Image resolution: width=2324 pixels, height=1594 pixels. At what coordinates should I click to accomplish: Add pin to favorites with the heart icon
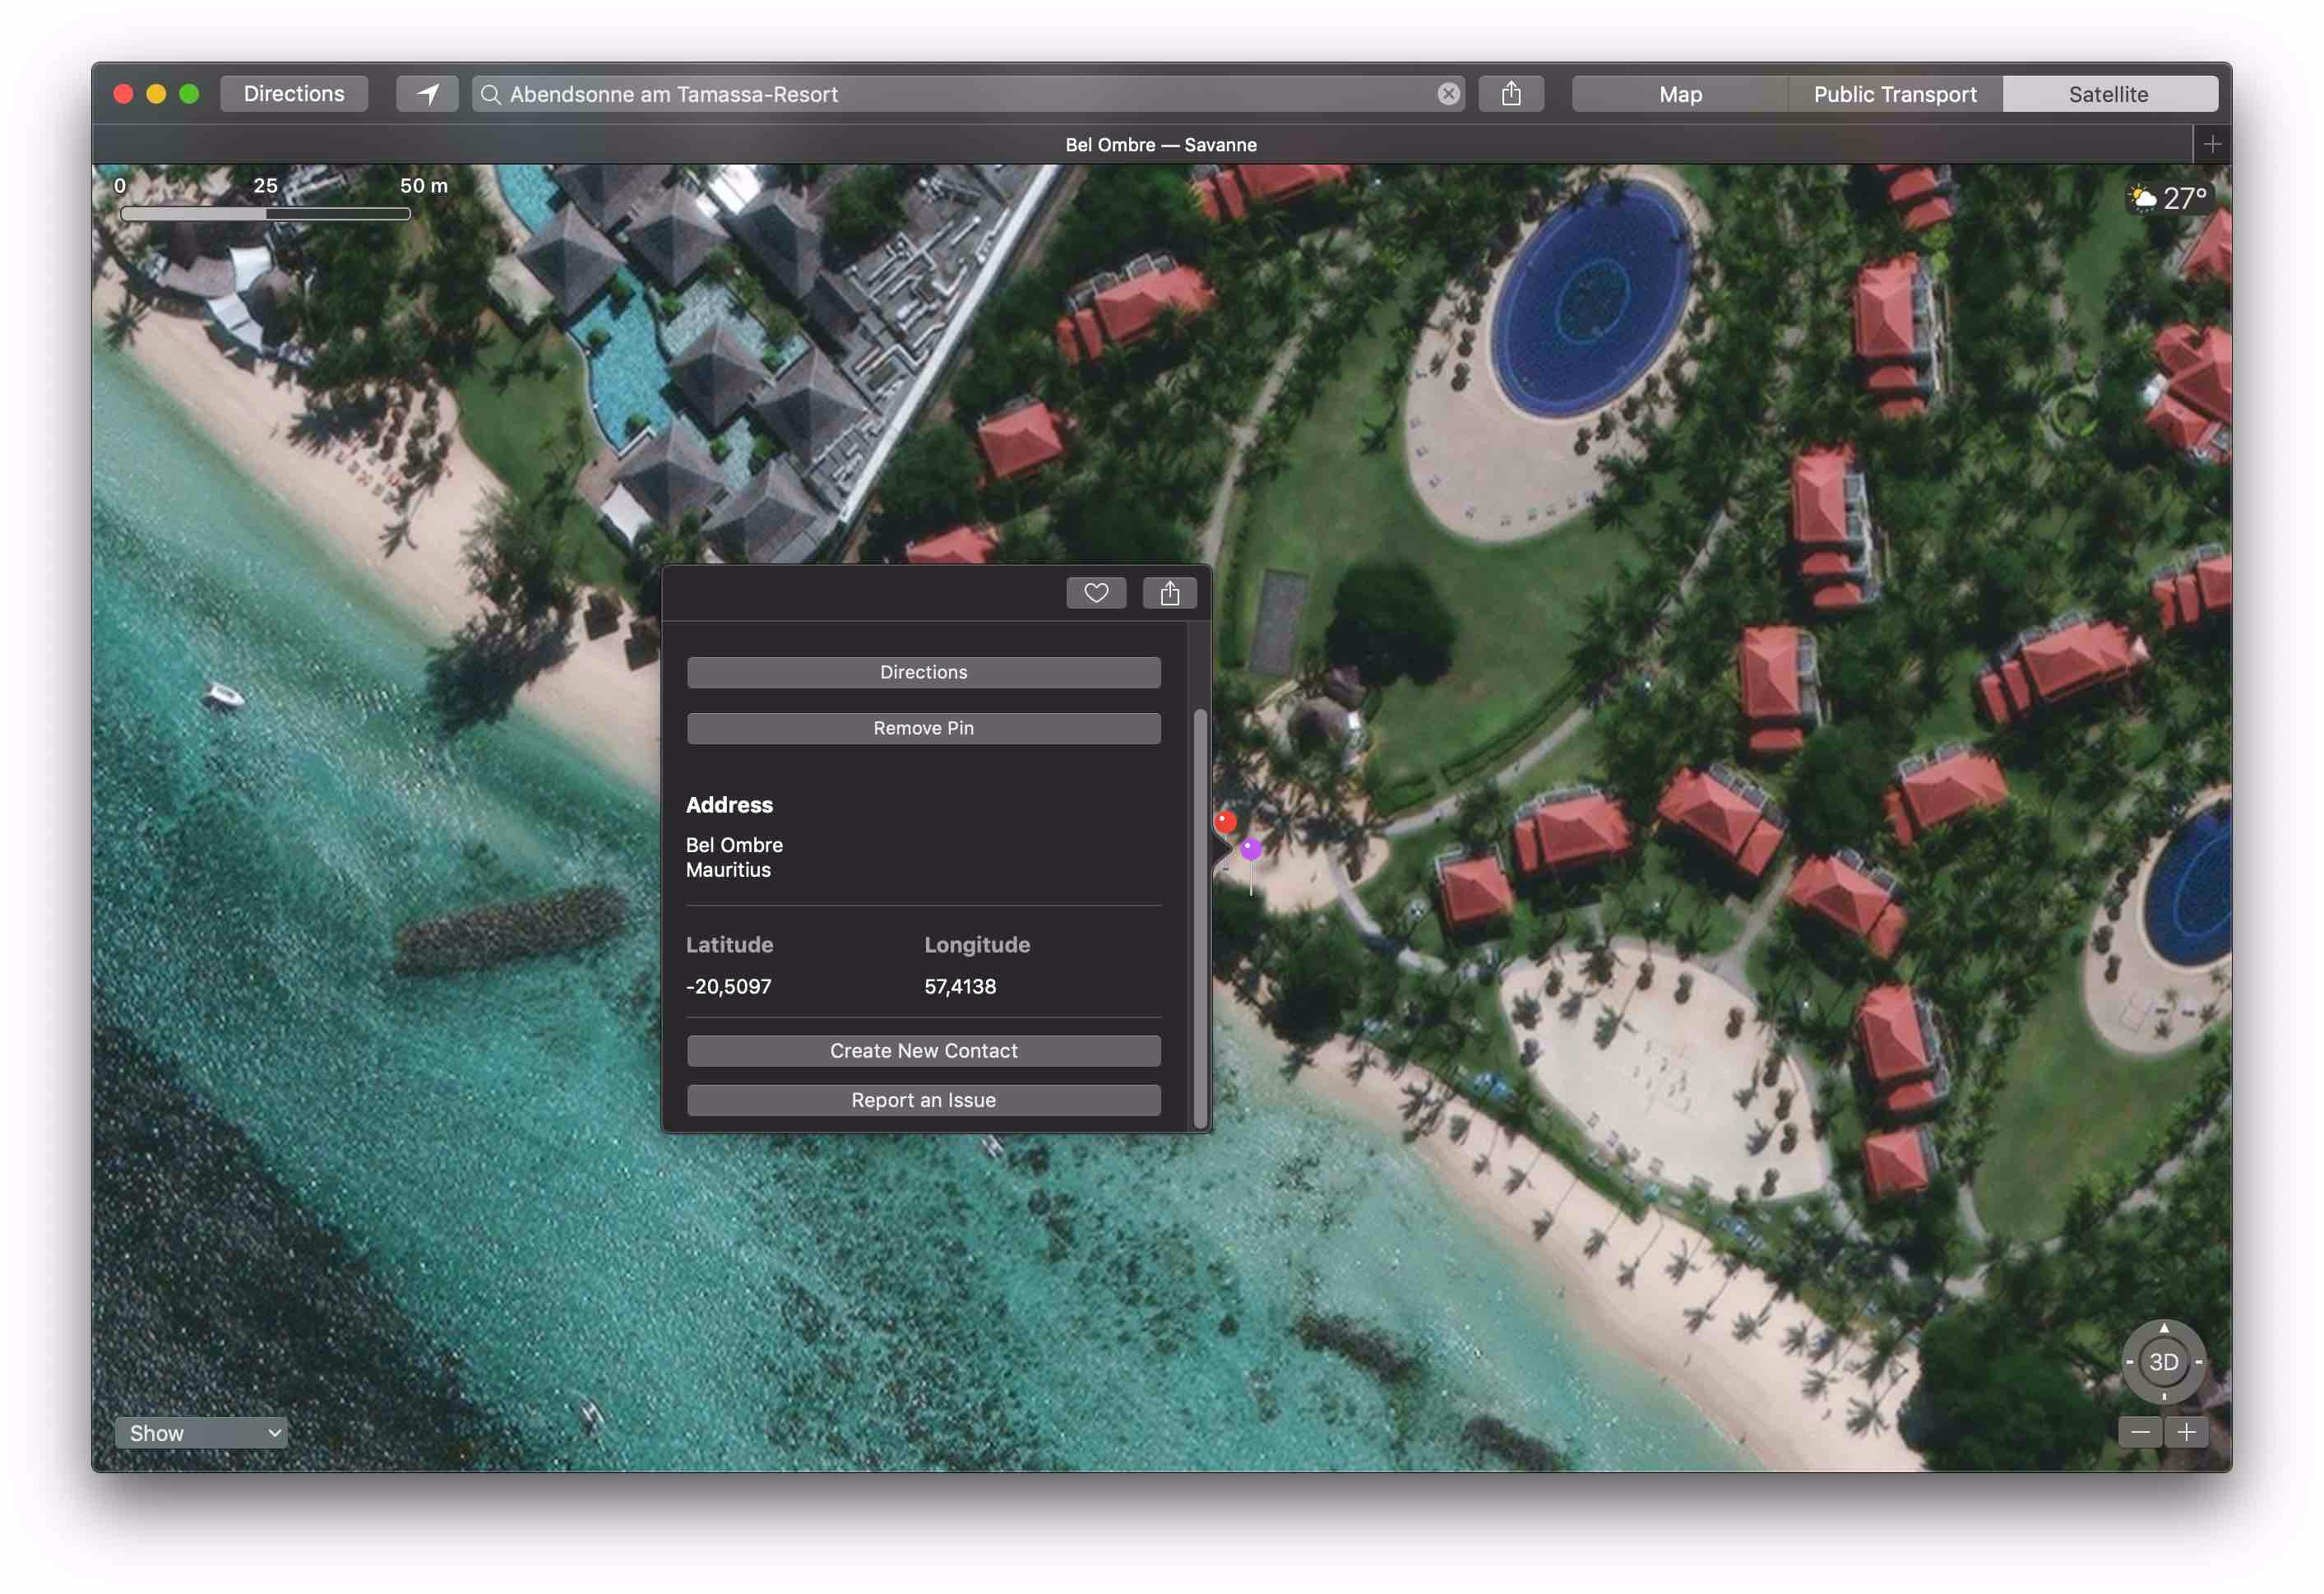(x=1096, y=593)
